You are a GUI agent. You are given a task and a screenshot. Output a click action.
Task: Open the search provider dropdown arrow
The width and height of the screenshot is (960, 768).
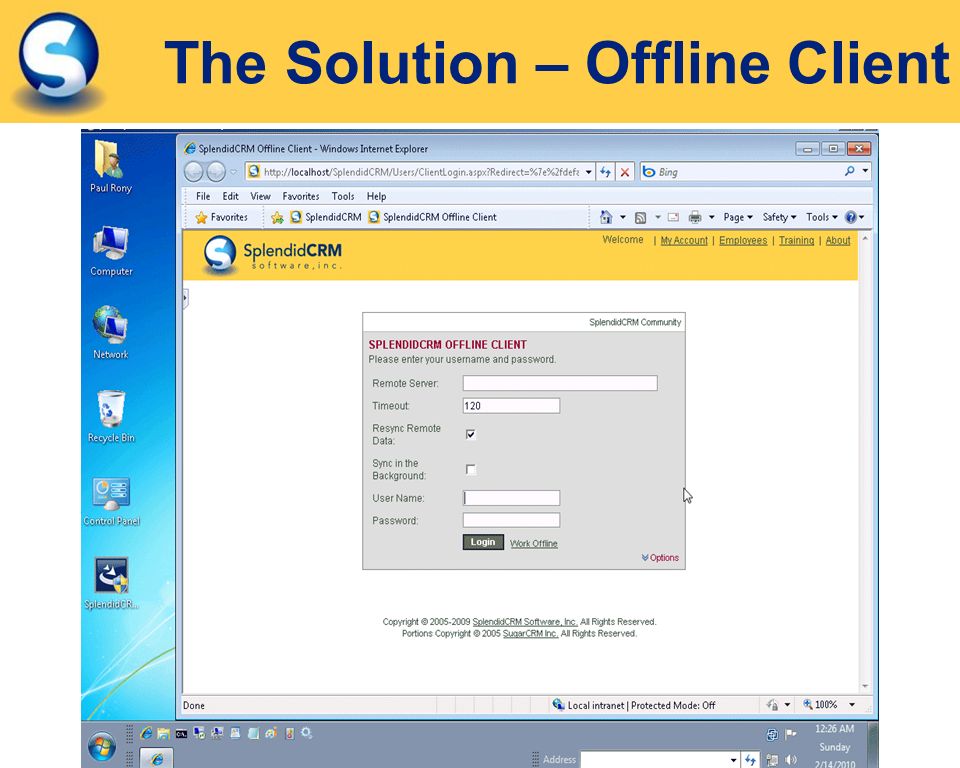tap(865, 171)
